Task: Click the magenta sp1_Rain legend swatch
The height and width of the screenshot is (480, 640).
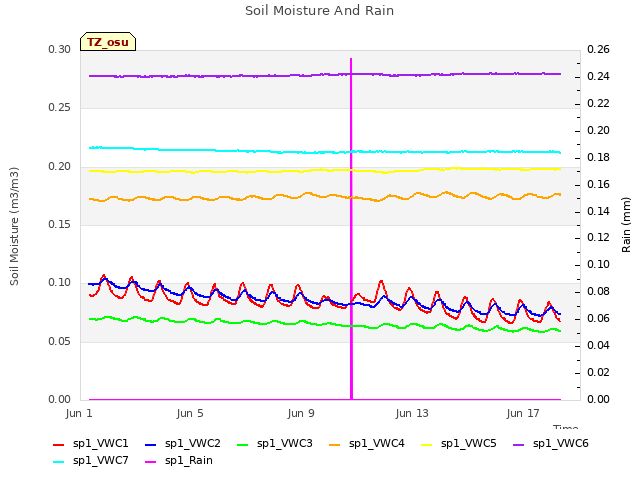Action: (x=151, y=462)
